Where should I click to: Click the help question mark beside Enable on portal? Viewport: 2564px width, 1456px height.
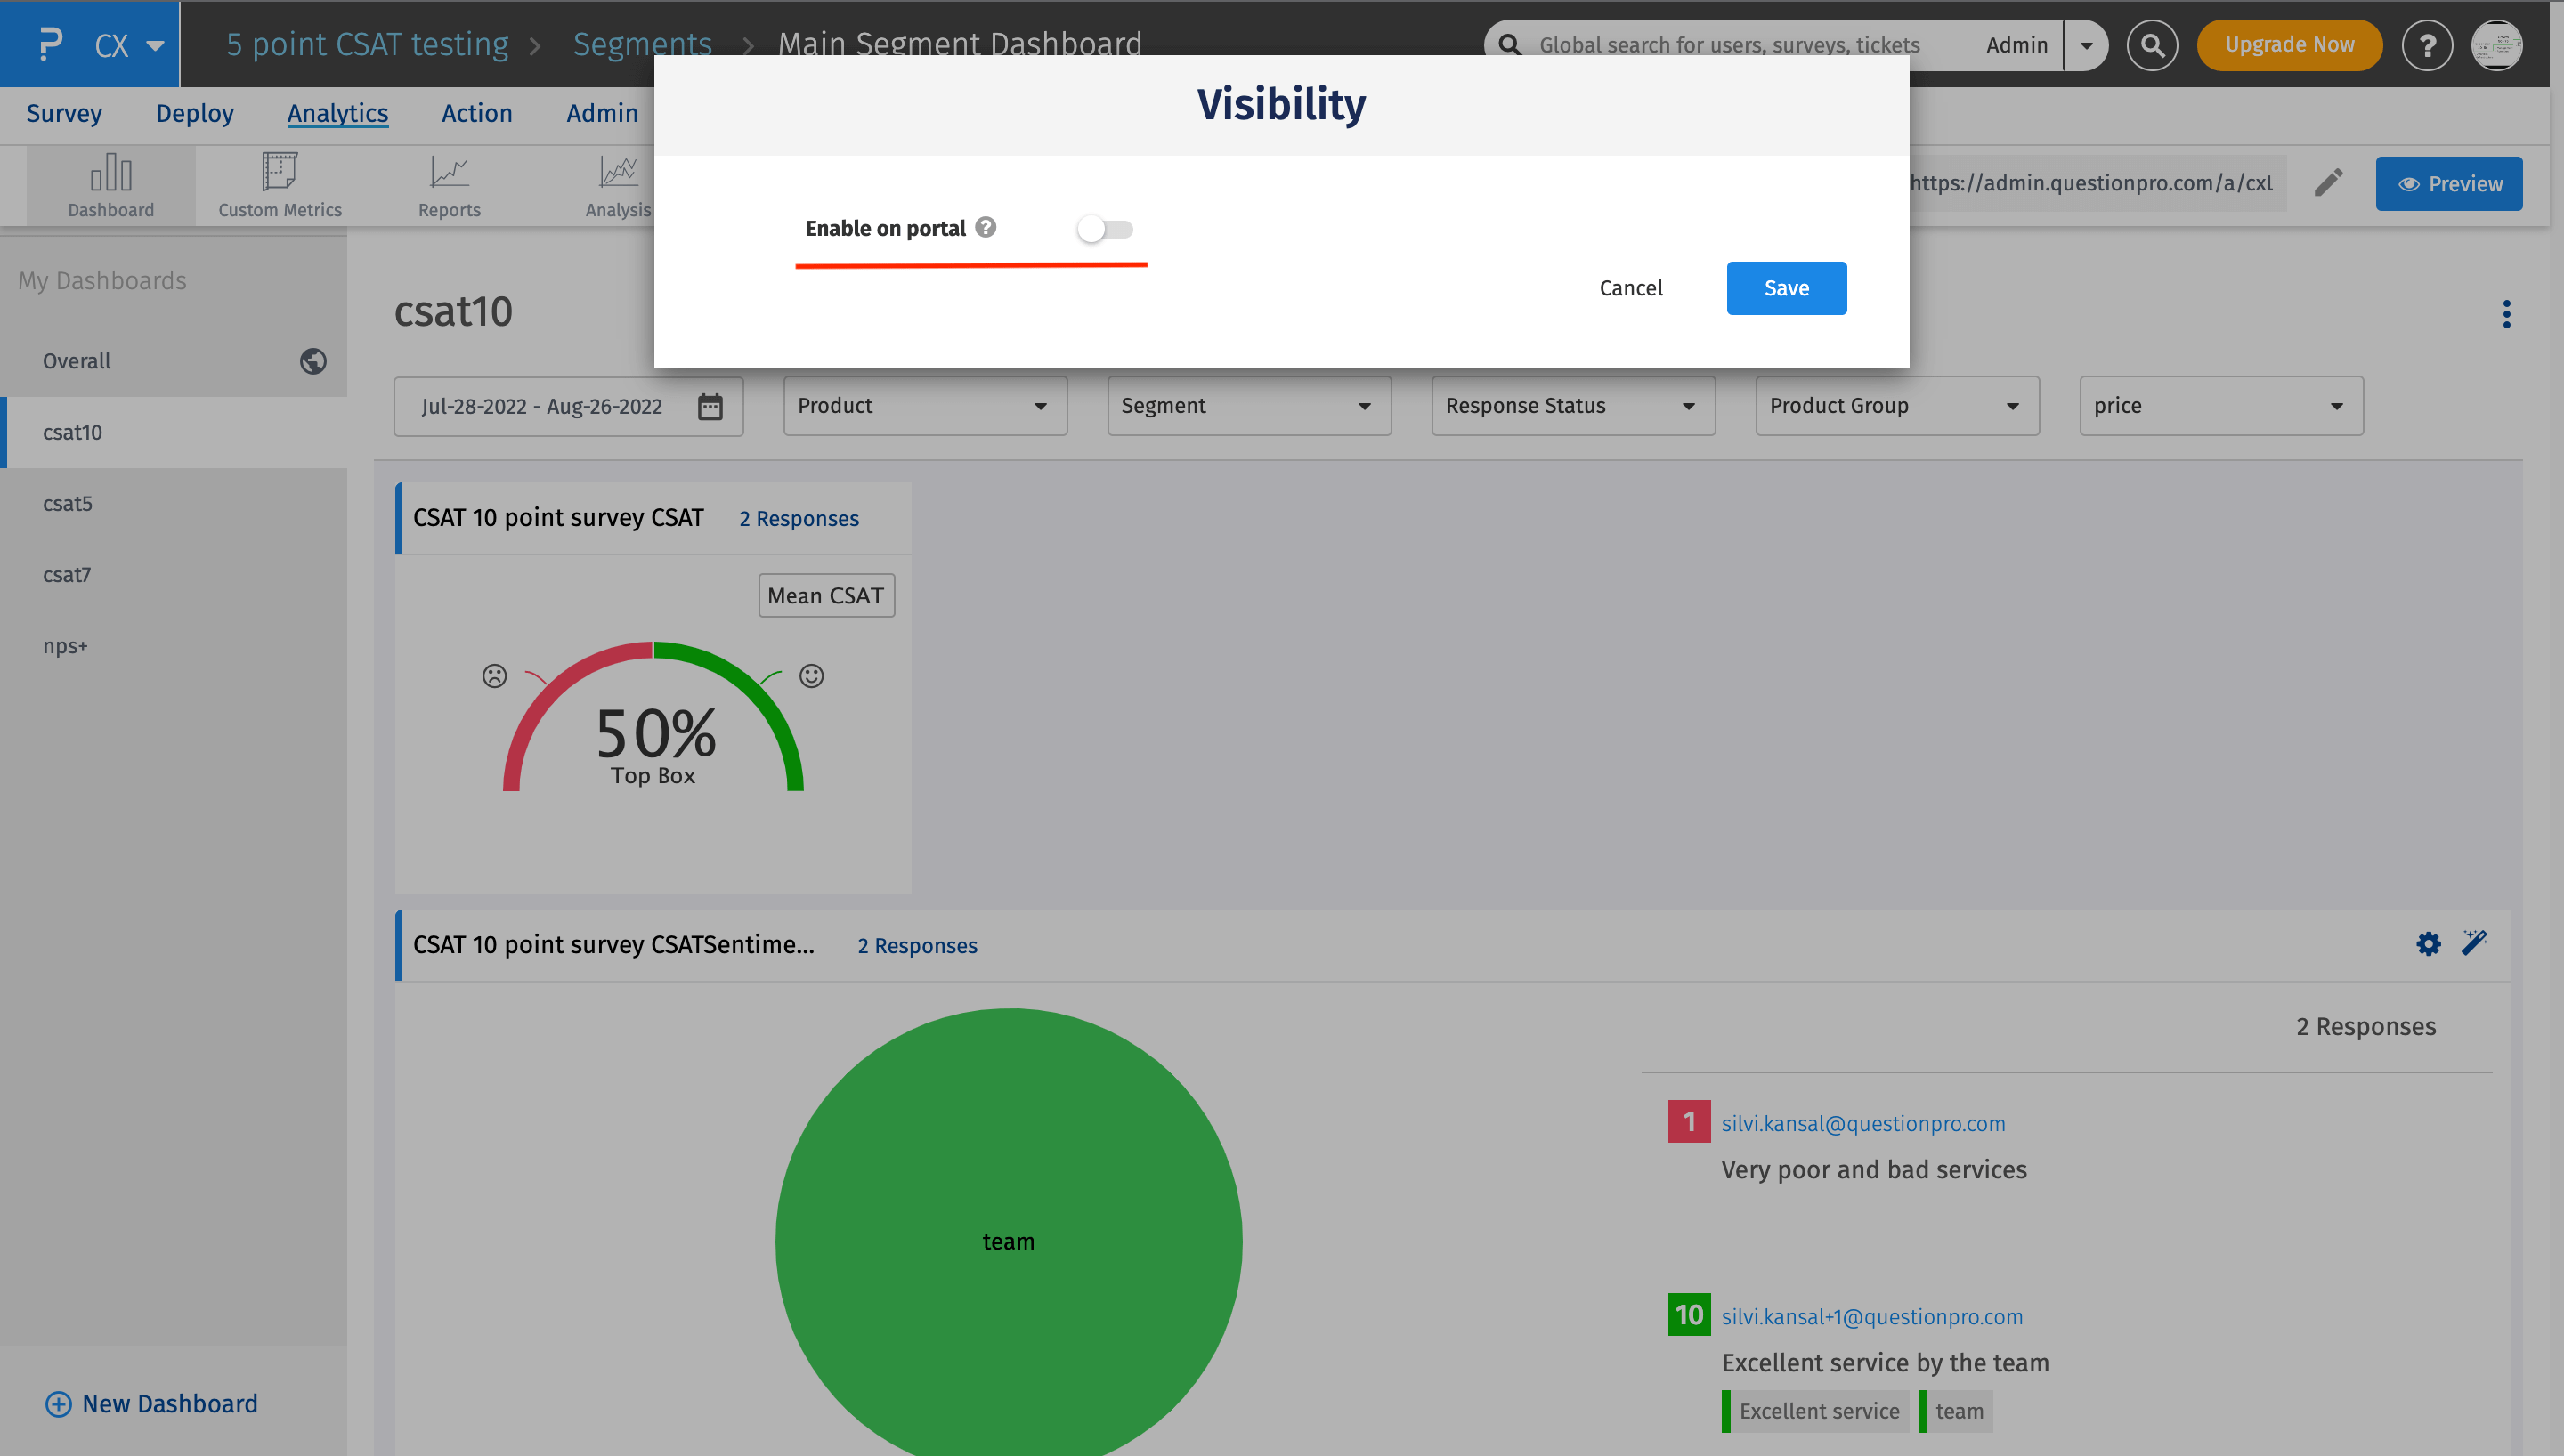pos(987,228)
